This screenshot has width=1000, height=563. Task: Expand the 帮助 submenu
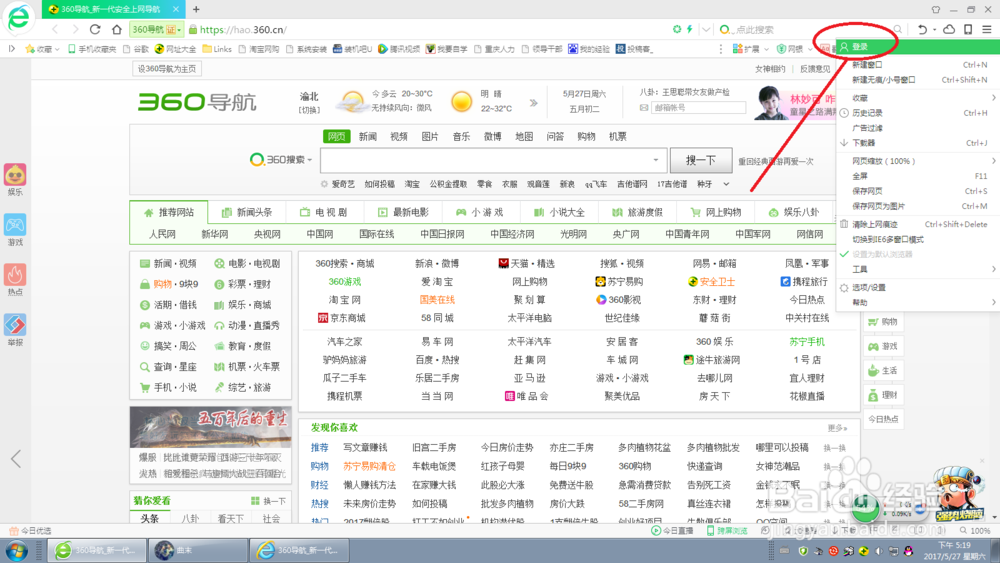(916, 302)
